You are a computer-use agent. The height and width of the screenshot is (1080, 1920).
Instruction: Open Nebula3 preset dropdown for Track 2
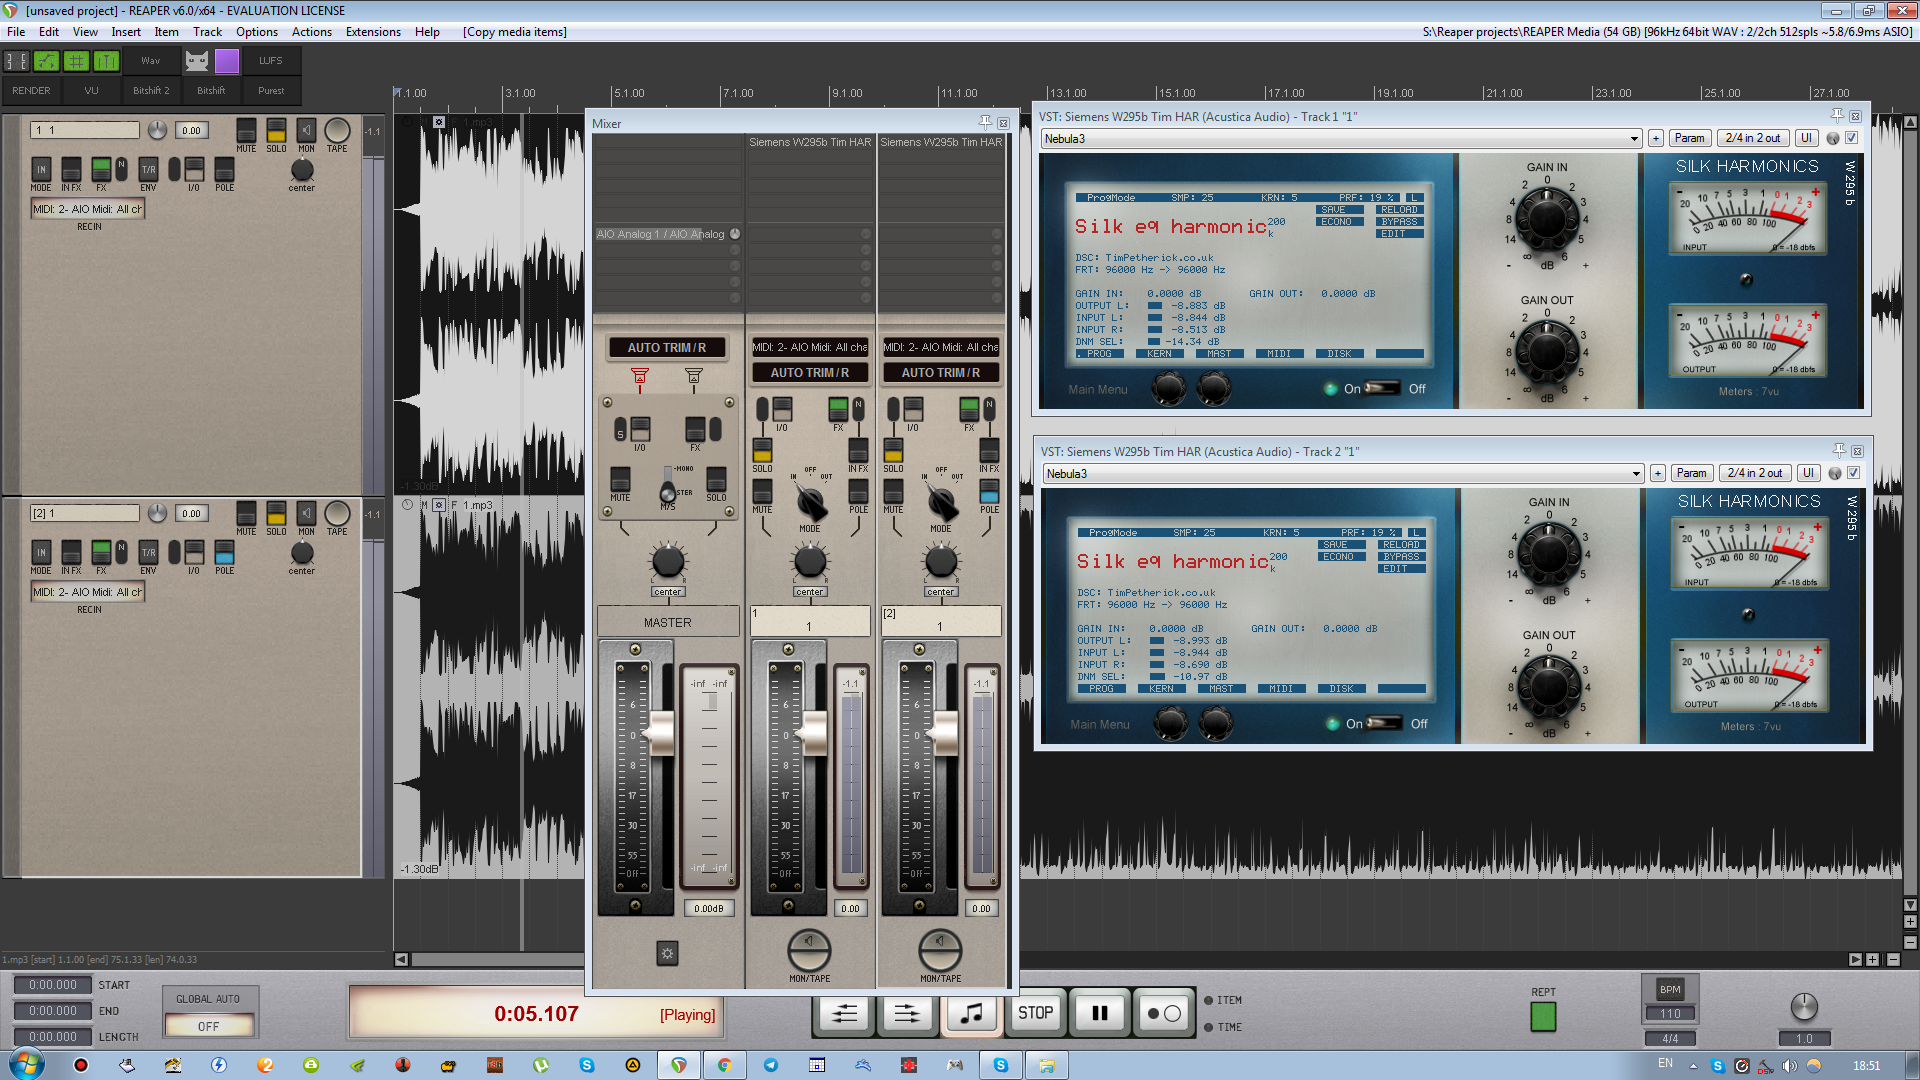tap(1342, 474)
